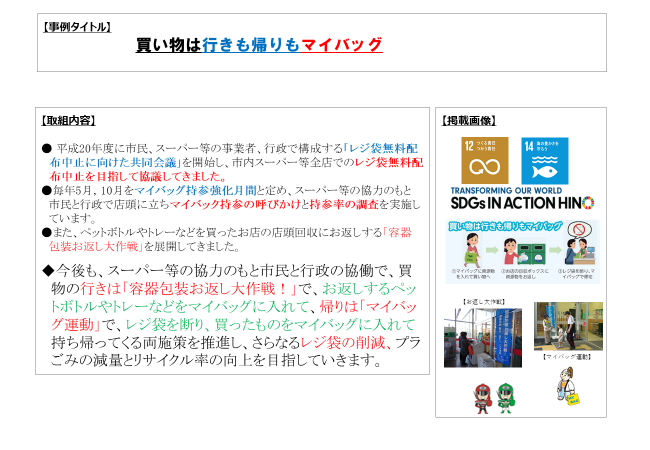Click the SDGs IN ACTION HINO logo text
The image size is (650, 450).
coord(522,203)
